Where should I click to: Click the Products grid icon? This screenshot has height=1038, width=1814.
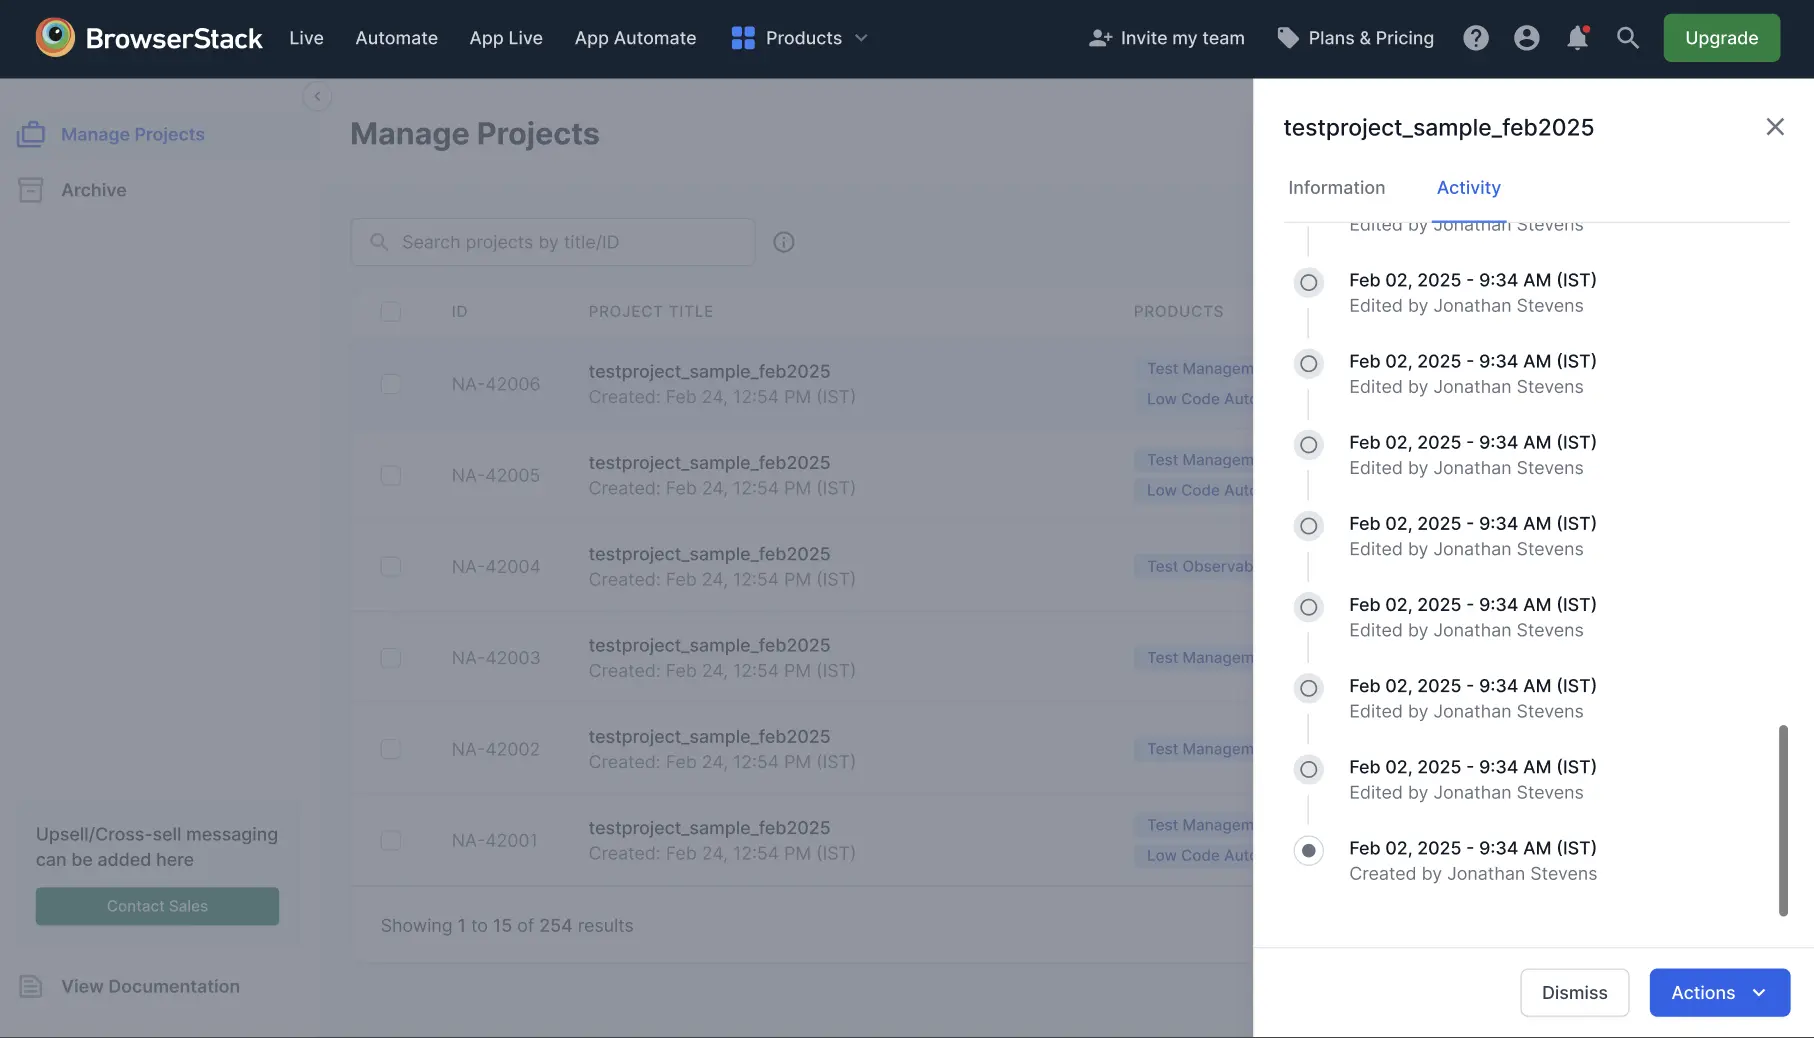743,38
